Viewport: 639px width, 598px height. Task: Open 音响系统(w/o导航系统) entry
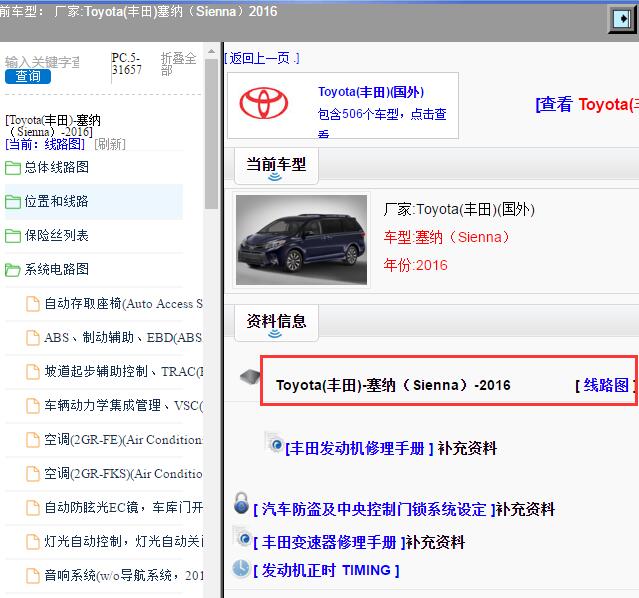pos(123,576)
